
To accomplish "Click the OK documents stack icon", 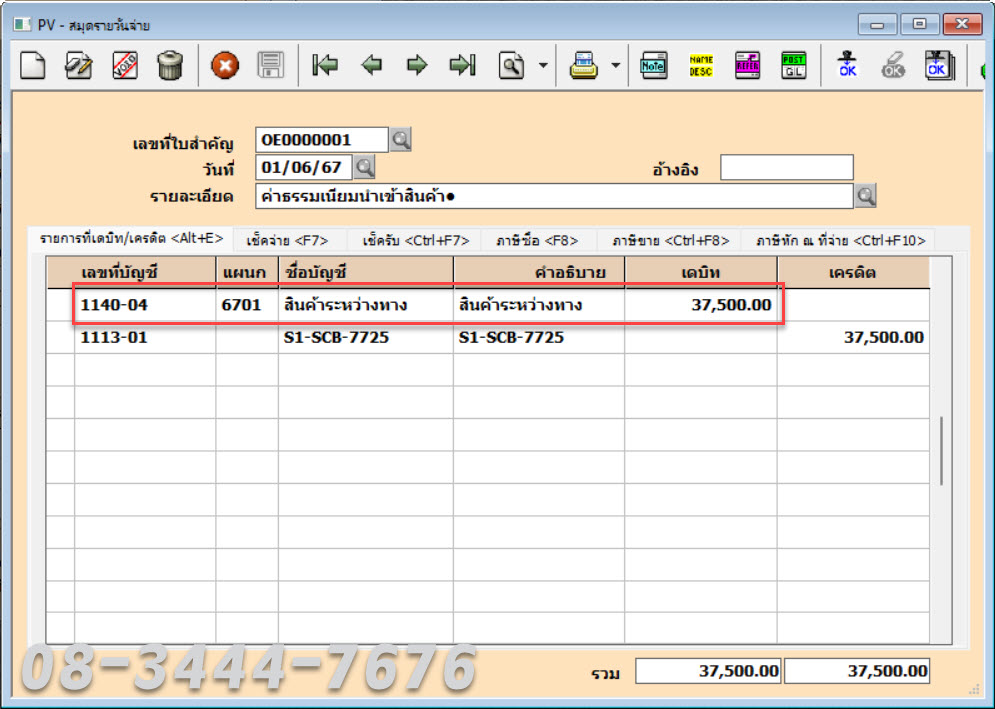I will point(939,65).
